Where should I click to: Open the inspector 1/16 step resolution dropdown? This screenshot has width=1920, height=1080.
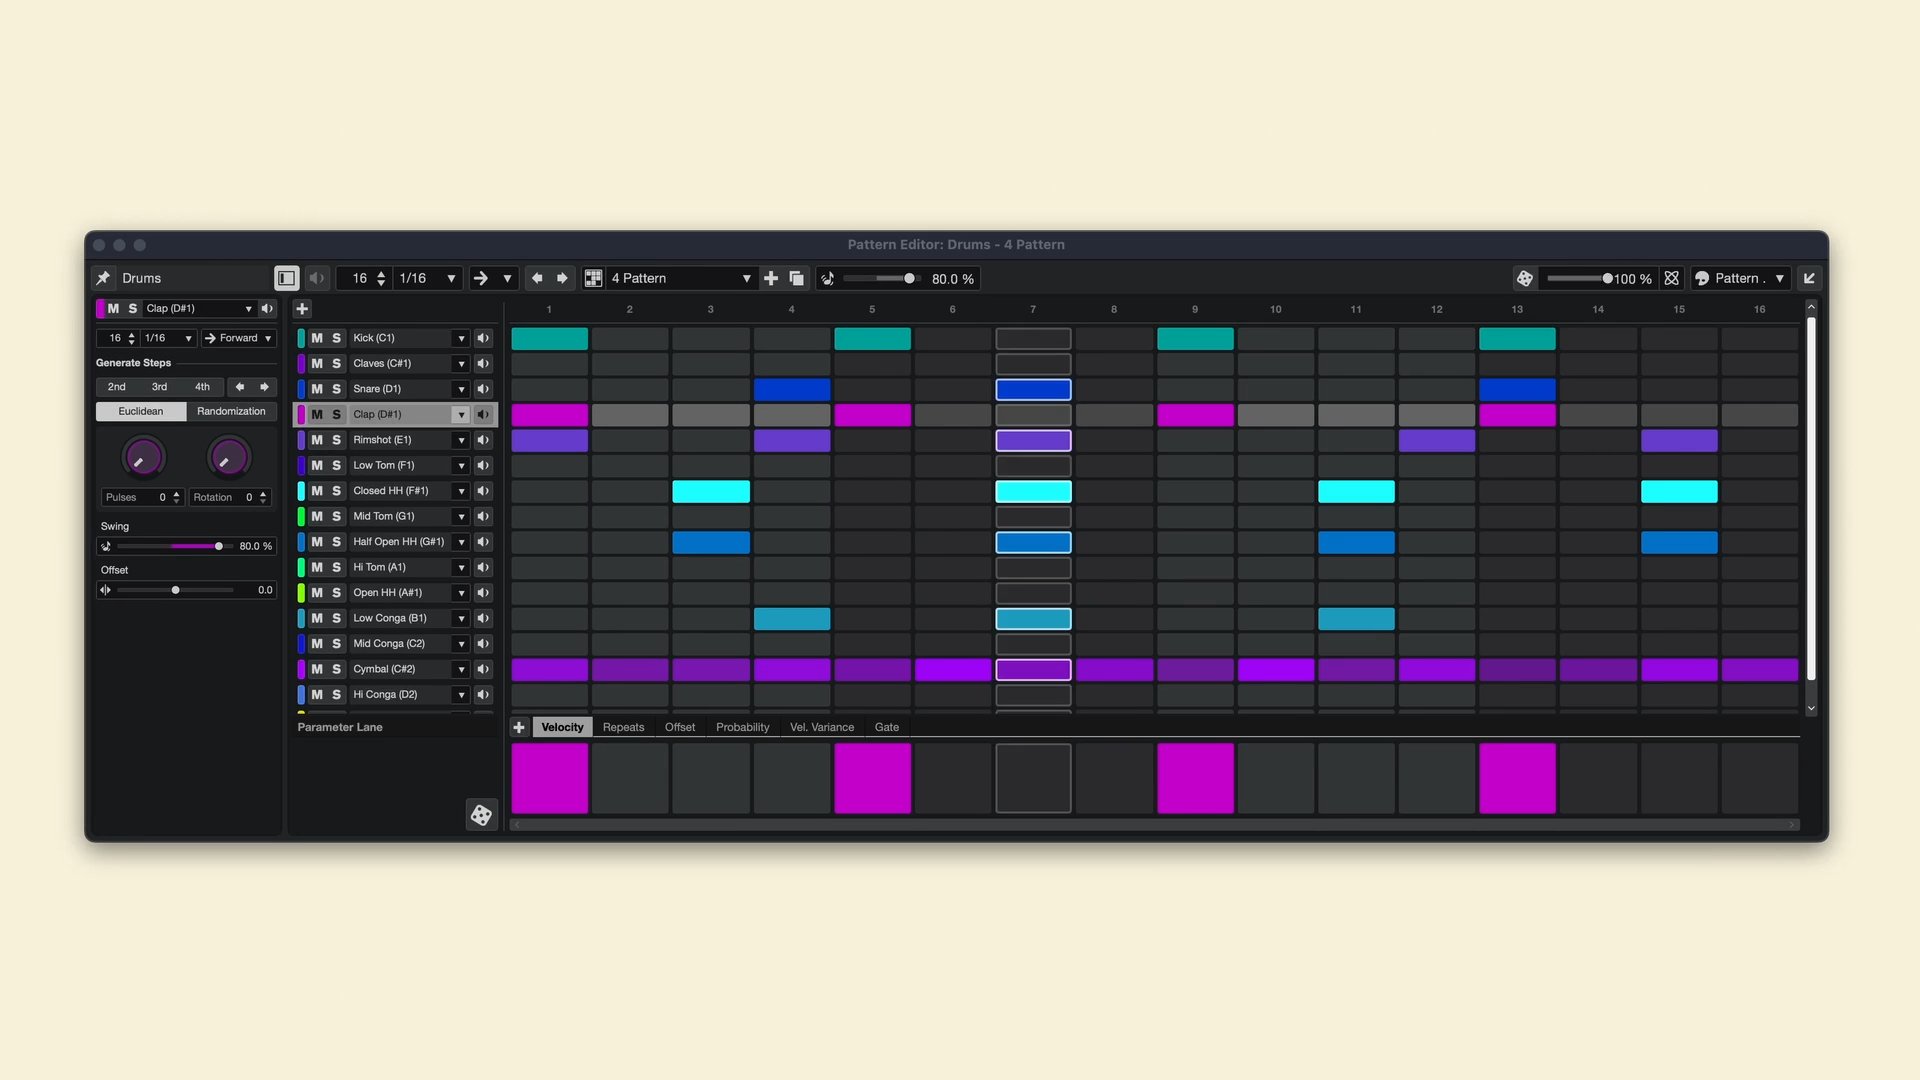168,338
